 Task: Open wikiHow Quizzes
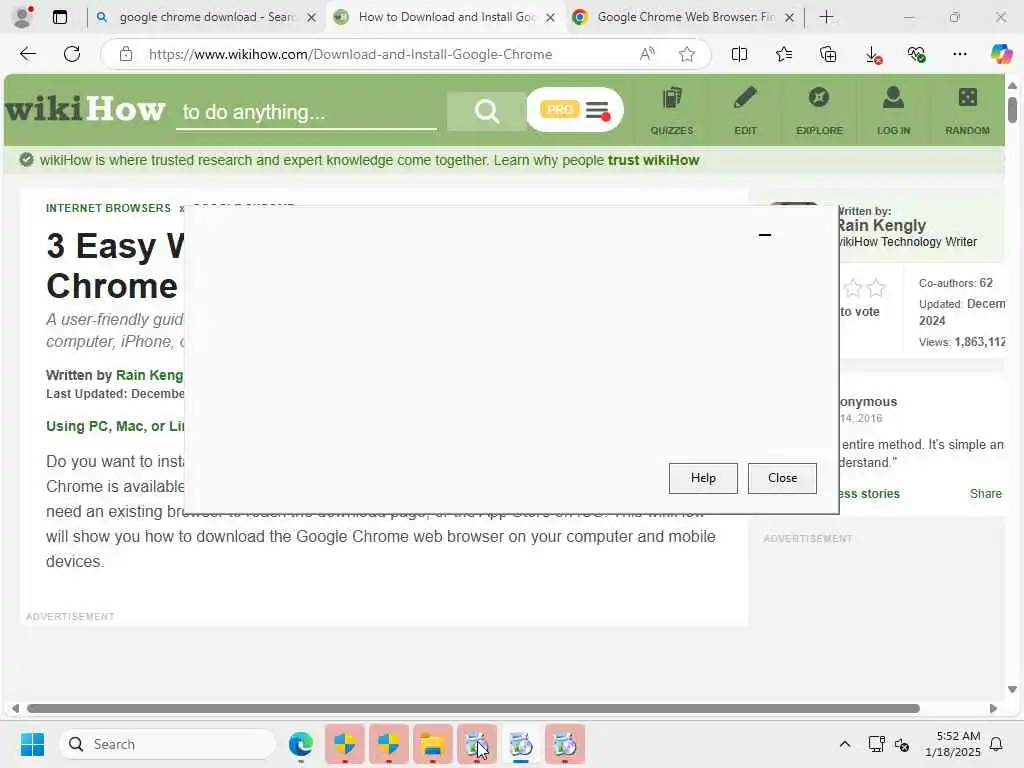tap(671, 111)
